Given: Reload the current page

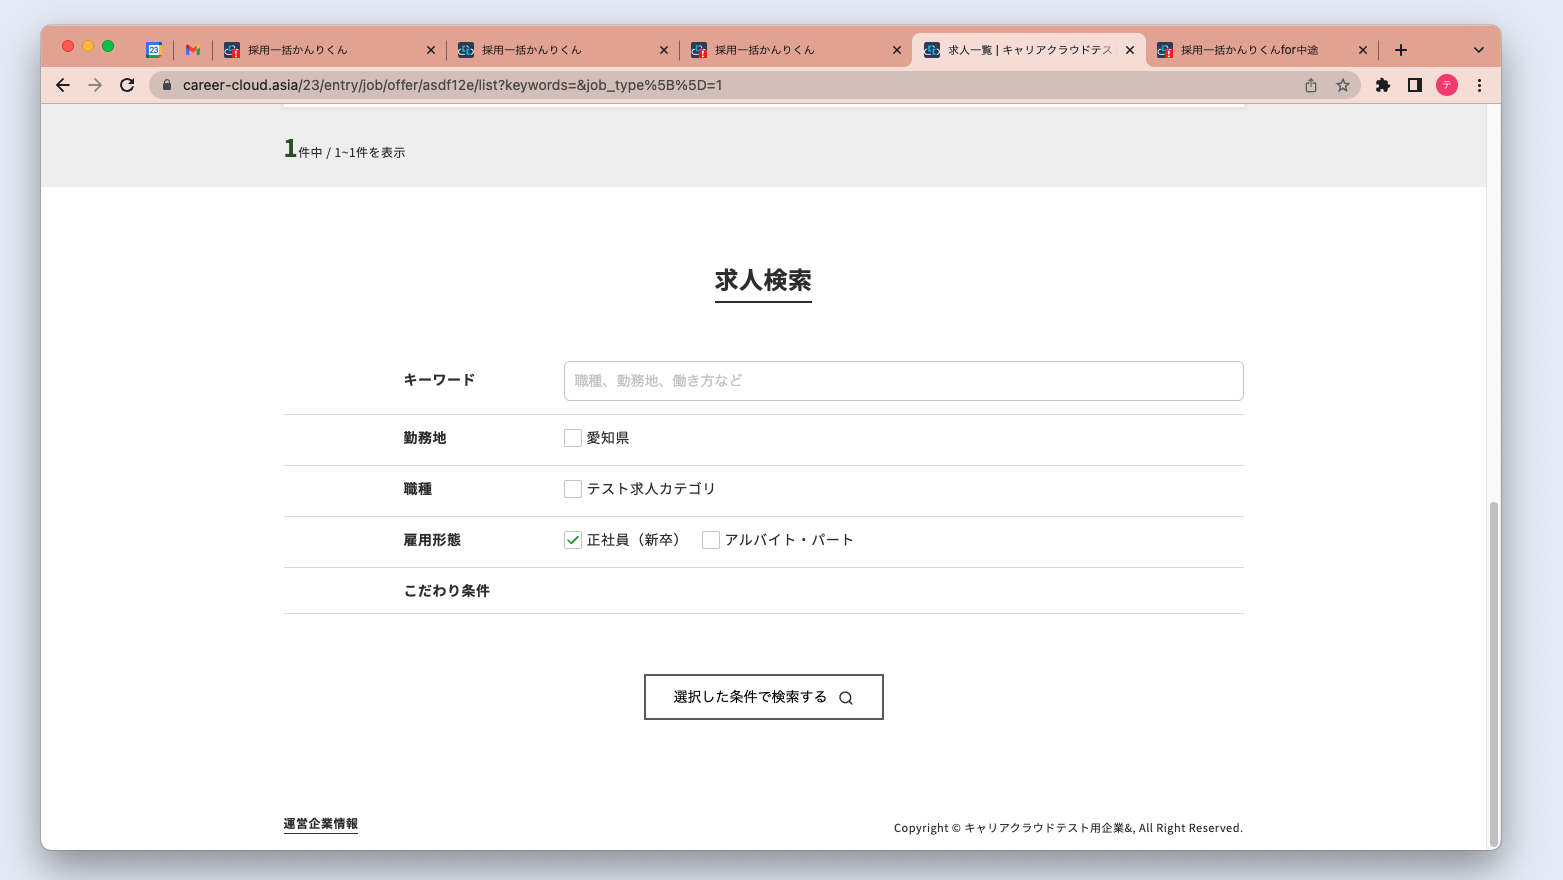Looking at the screenshot, I should tap(126, 85).
